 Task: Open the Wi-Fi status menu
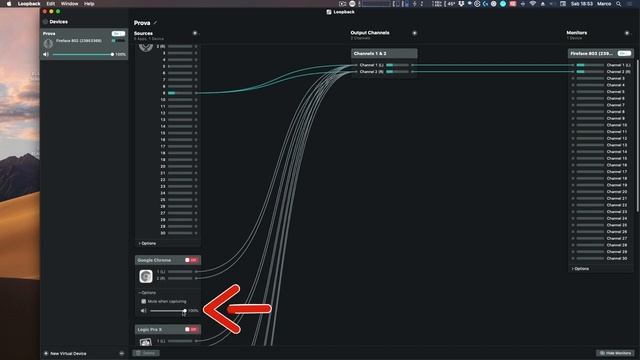(533, 4)
